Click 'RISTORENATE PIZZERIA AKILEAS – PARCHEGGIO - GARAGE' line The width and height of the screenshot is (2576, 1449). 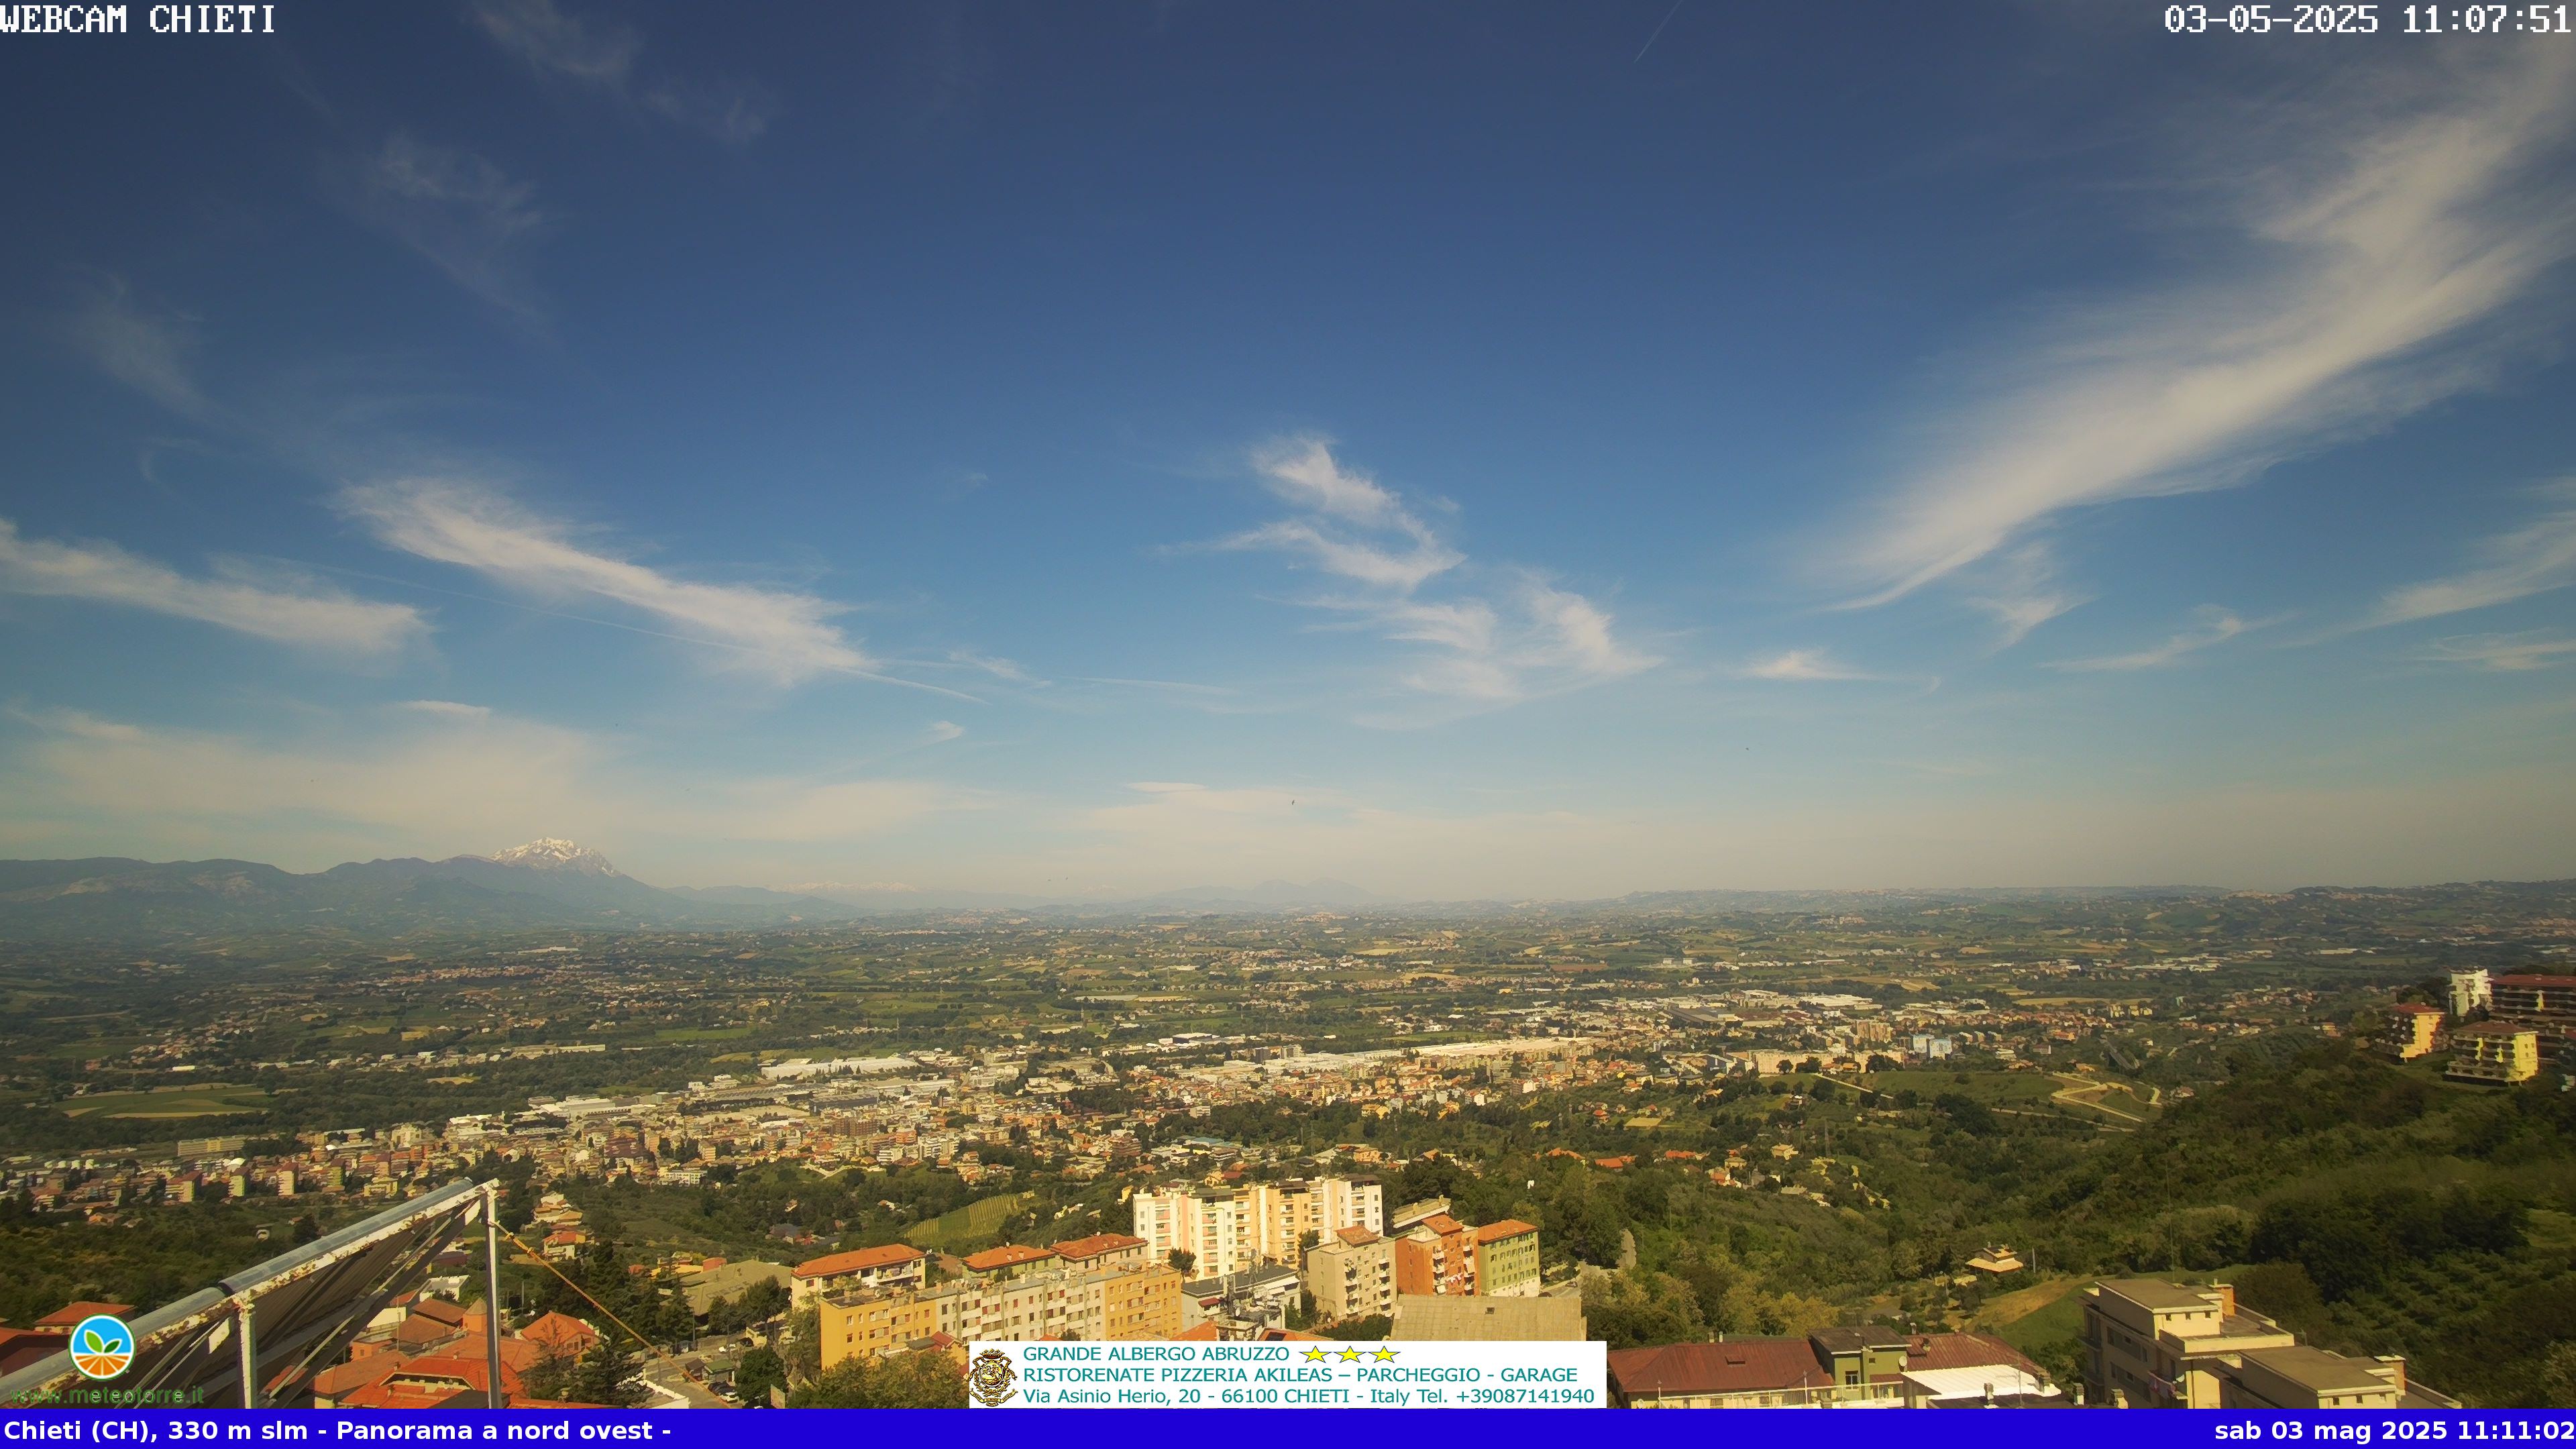coord(1300,1375)
